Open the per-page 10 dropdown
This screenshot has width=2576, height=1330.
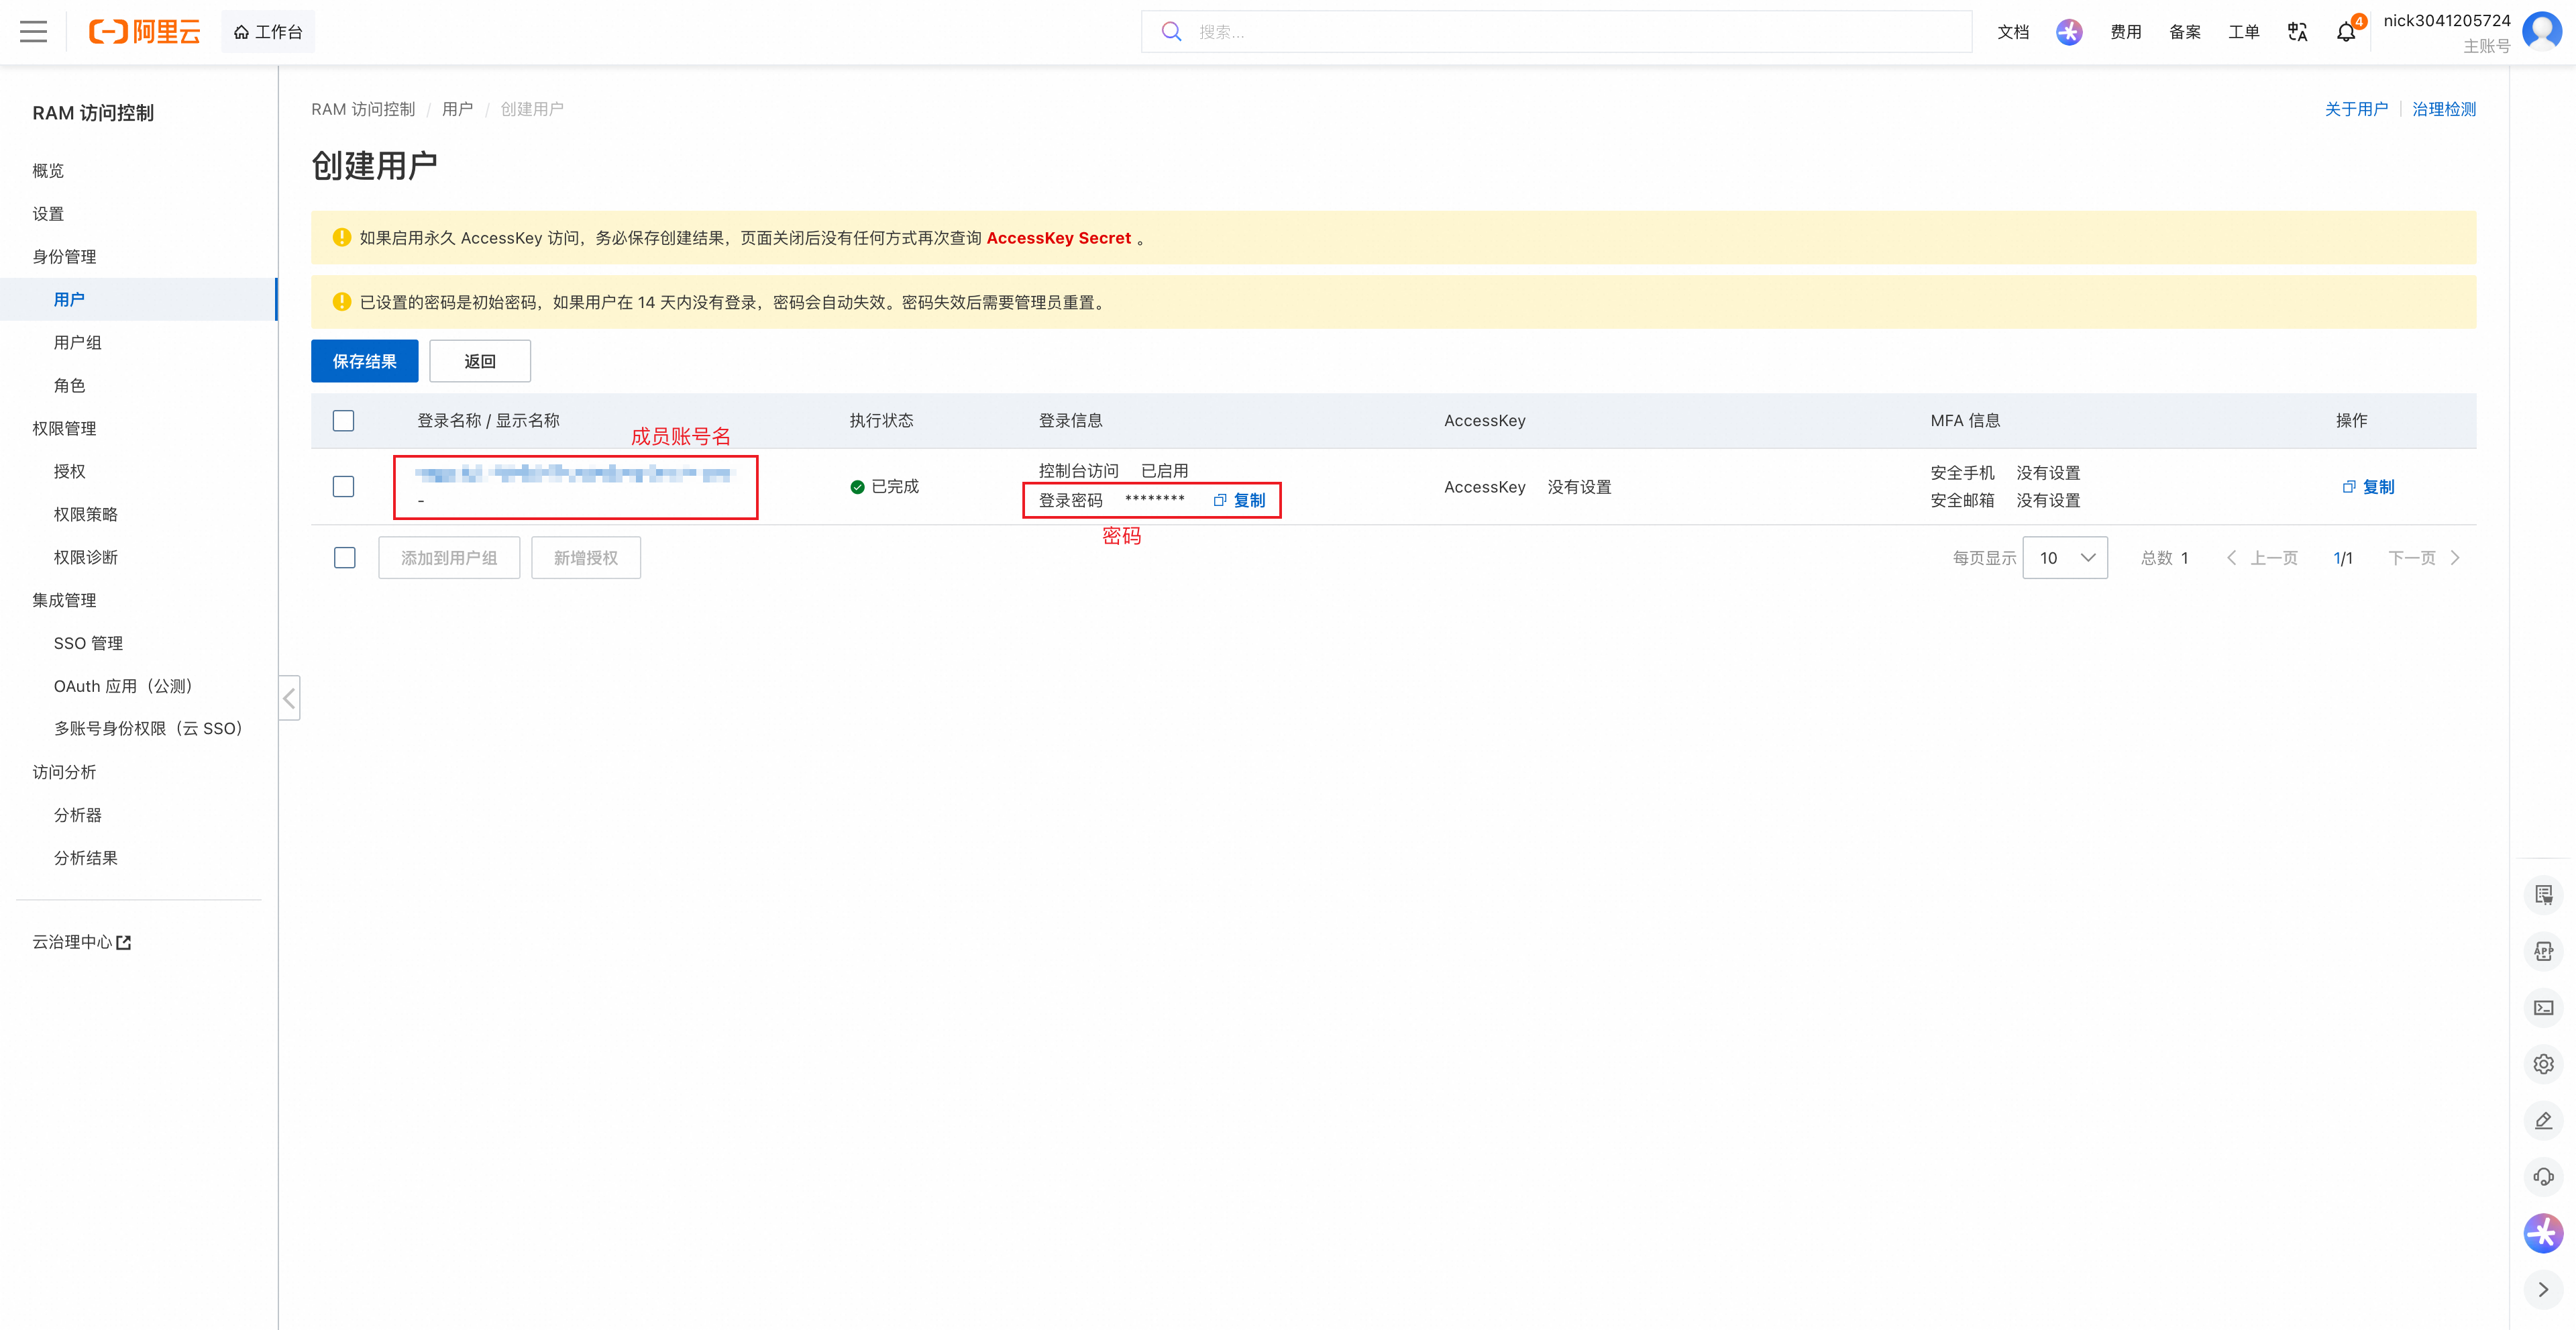click(x=2064, y=558)
